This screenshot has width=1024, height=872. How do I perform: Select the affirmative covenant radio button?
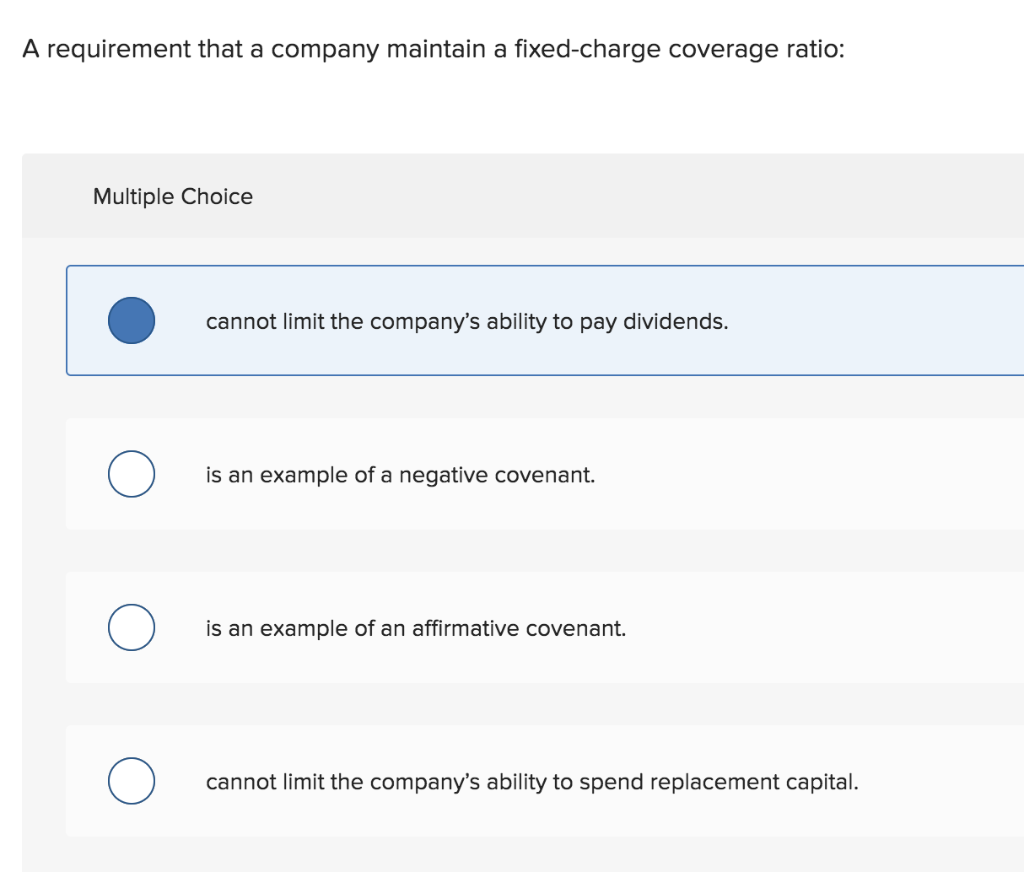[130, 627]
